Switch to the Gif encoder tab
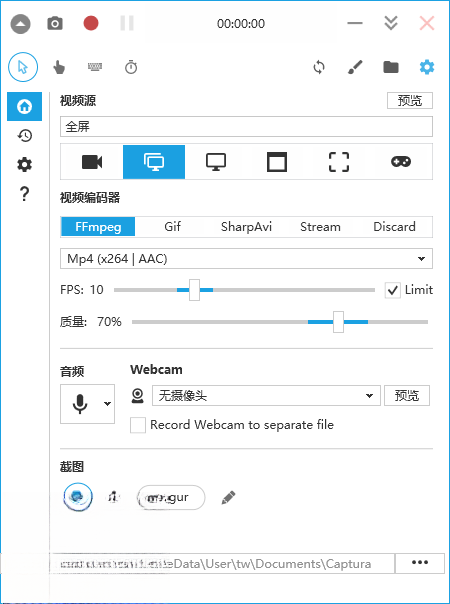The width and height of the screenshot is (450, 604). click(x=172, y=226)
